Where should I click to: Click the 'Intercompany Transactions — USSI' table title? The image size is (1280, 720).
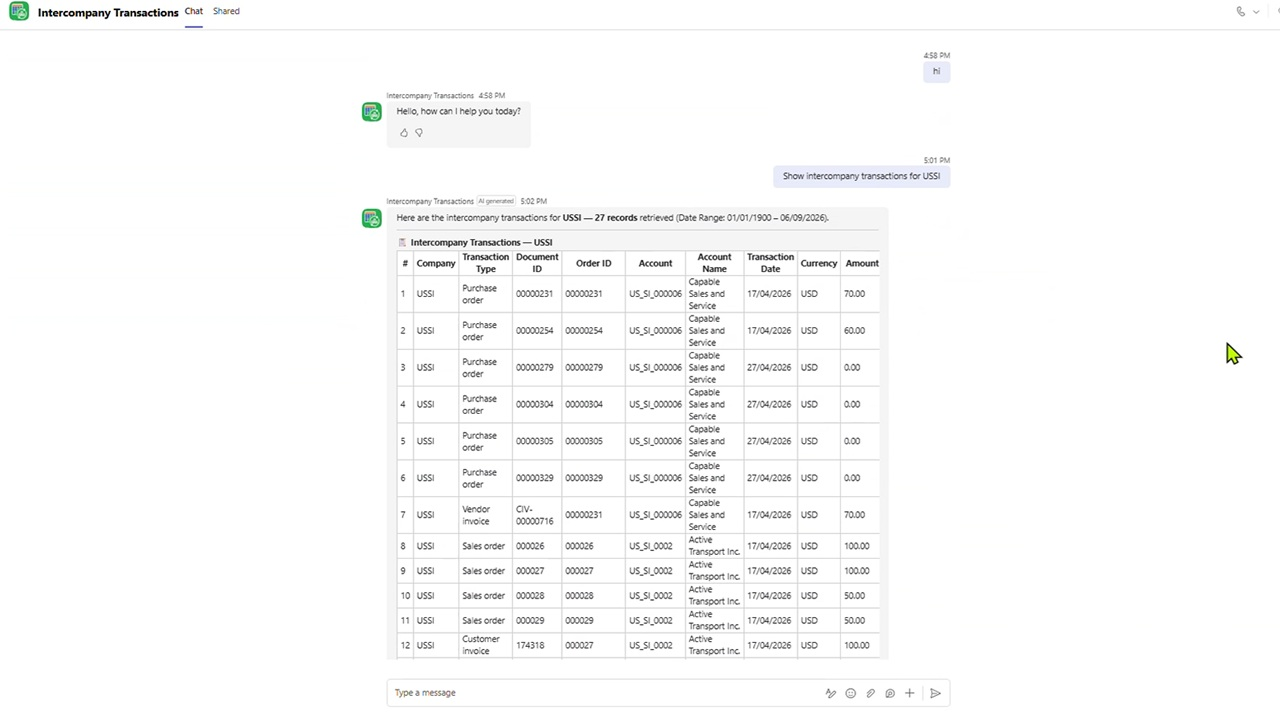point(481,242)
